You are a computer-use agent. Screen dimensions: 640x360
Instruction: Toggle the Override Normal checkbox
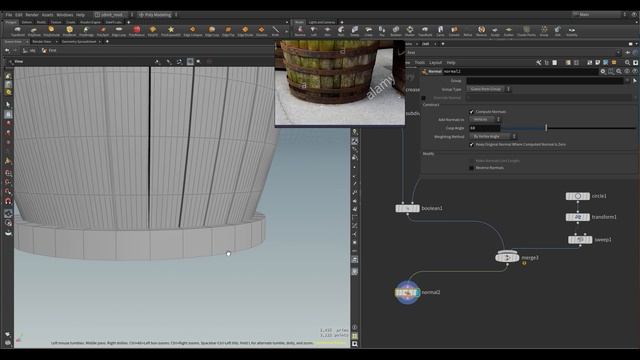click(x=423, y=98)
